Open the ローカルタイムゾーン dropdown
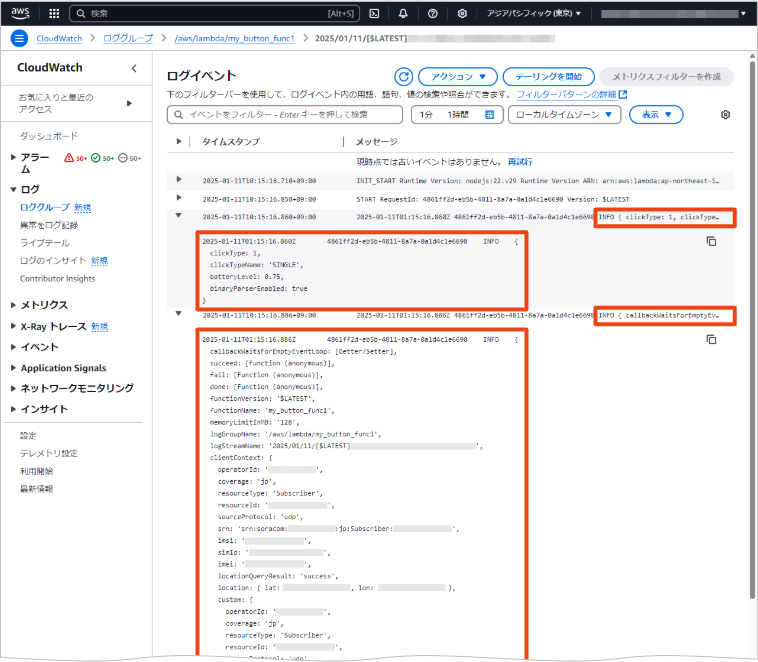The width and height of the screenshot is (758, 662). (x=564, y=115)
